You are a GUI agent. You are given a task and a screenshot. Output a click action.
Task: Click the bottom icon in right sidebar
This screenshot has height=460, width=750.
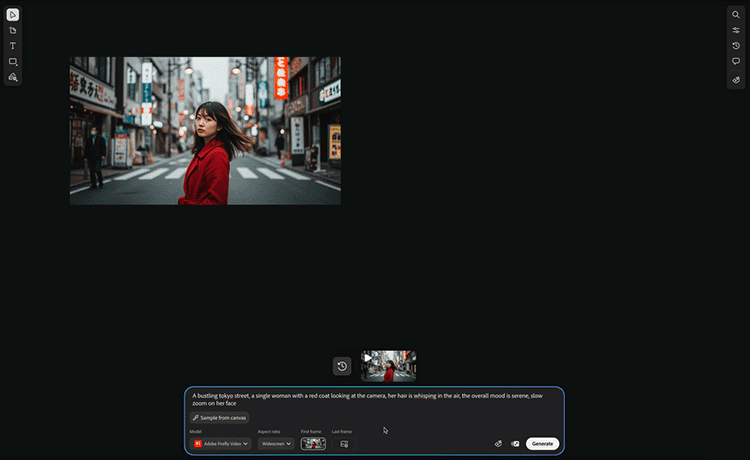tap(736, 78)
